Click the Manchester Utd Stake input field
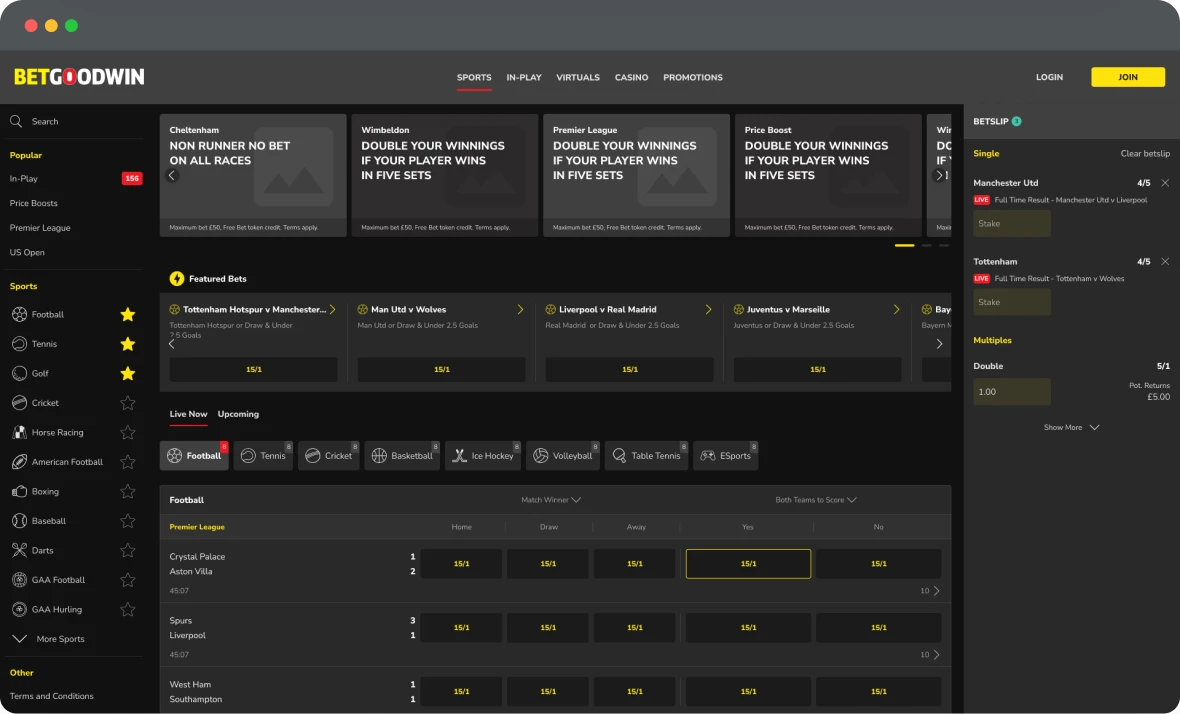 pyautogui.click(x=1011, y=223)
